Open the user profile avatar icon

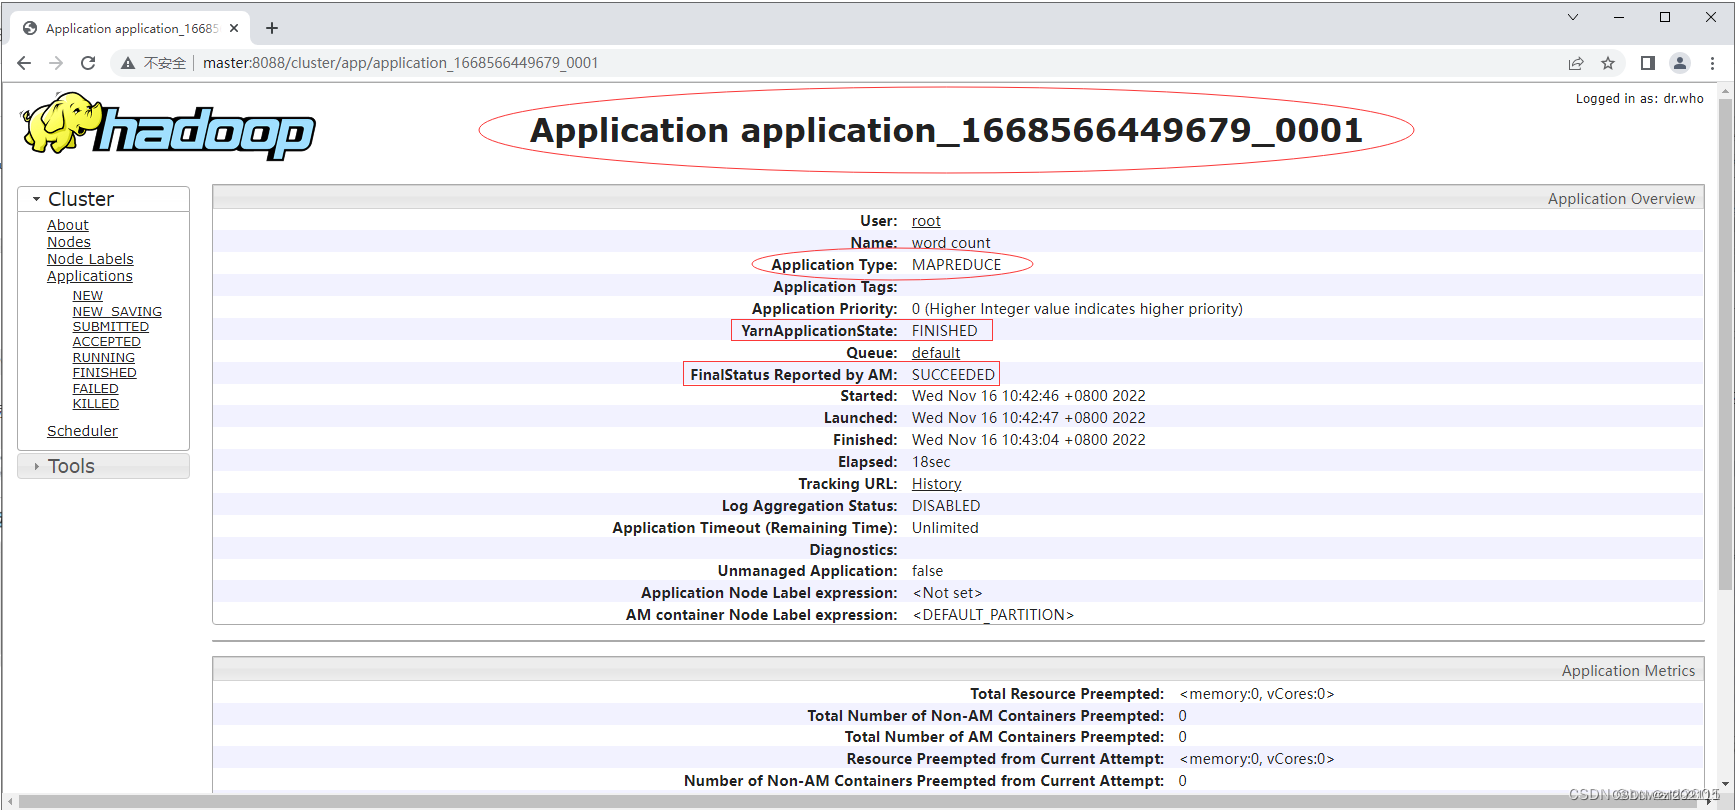(1680, 63)
